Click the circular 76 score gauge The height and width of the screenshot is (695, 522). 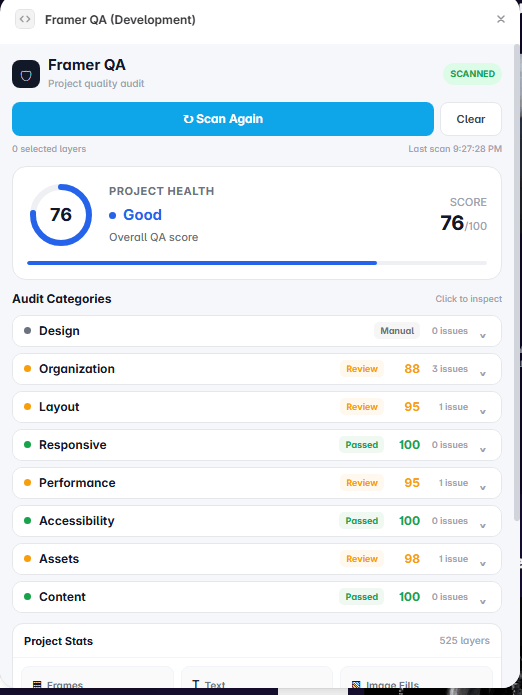(61, 215)
